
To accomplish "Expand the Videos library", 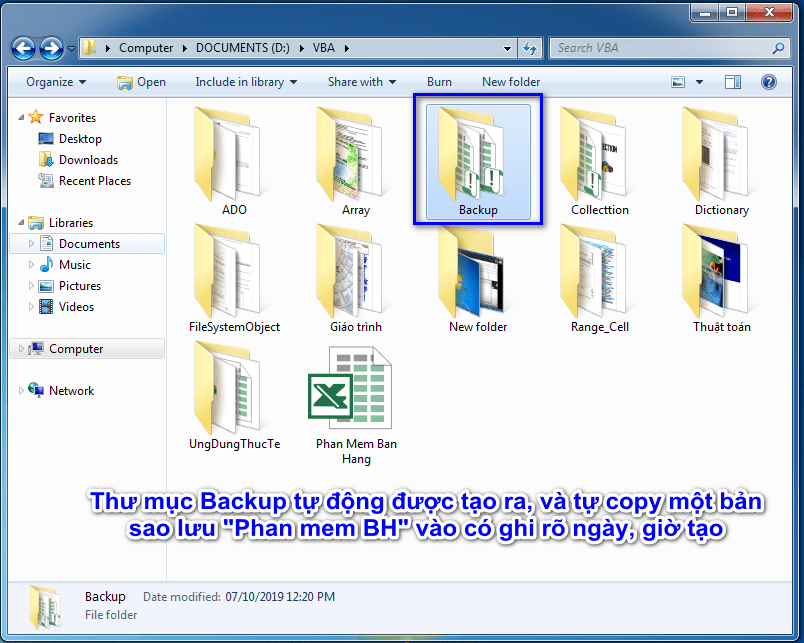I will pyautogui.click(x=31, y=307).
